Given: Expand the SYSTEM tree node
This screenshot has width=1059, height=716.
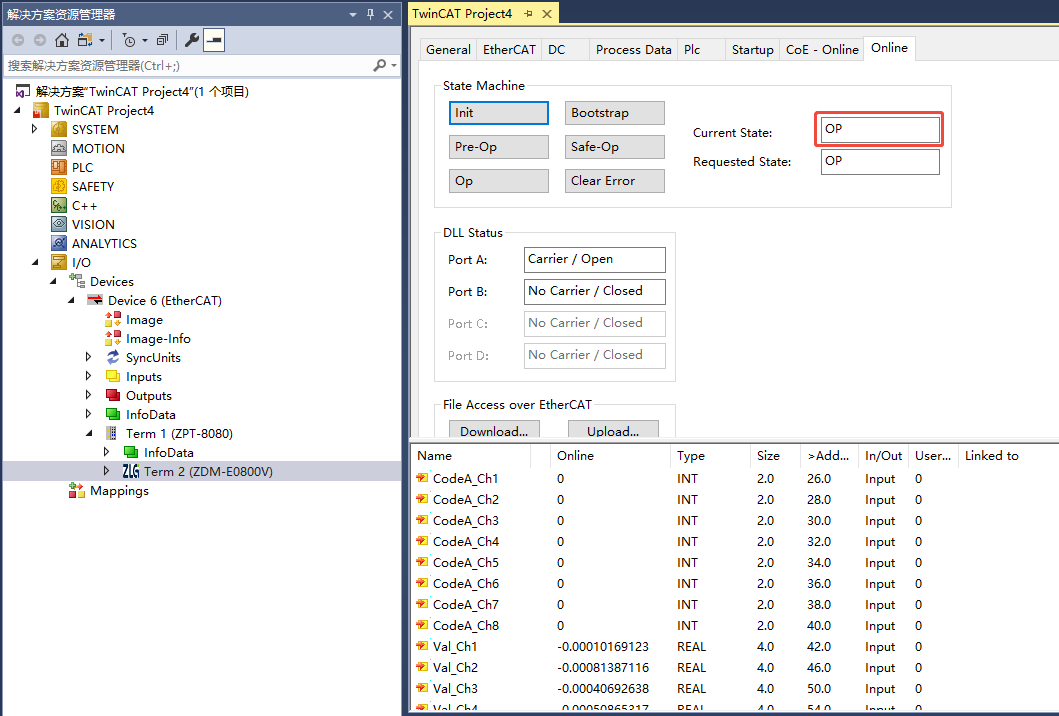Looking at the screenshot, I should point(35,129).
